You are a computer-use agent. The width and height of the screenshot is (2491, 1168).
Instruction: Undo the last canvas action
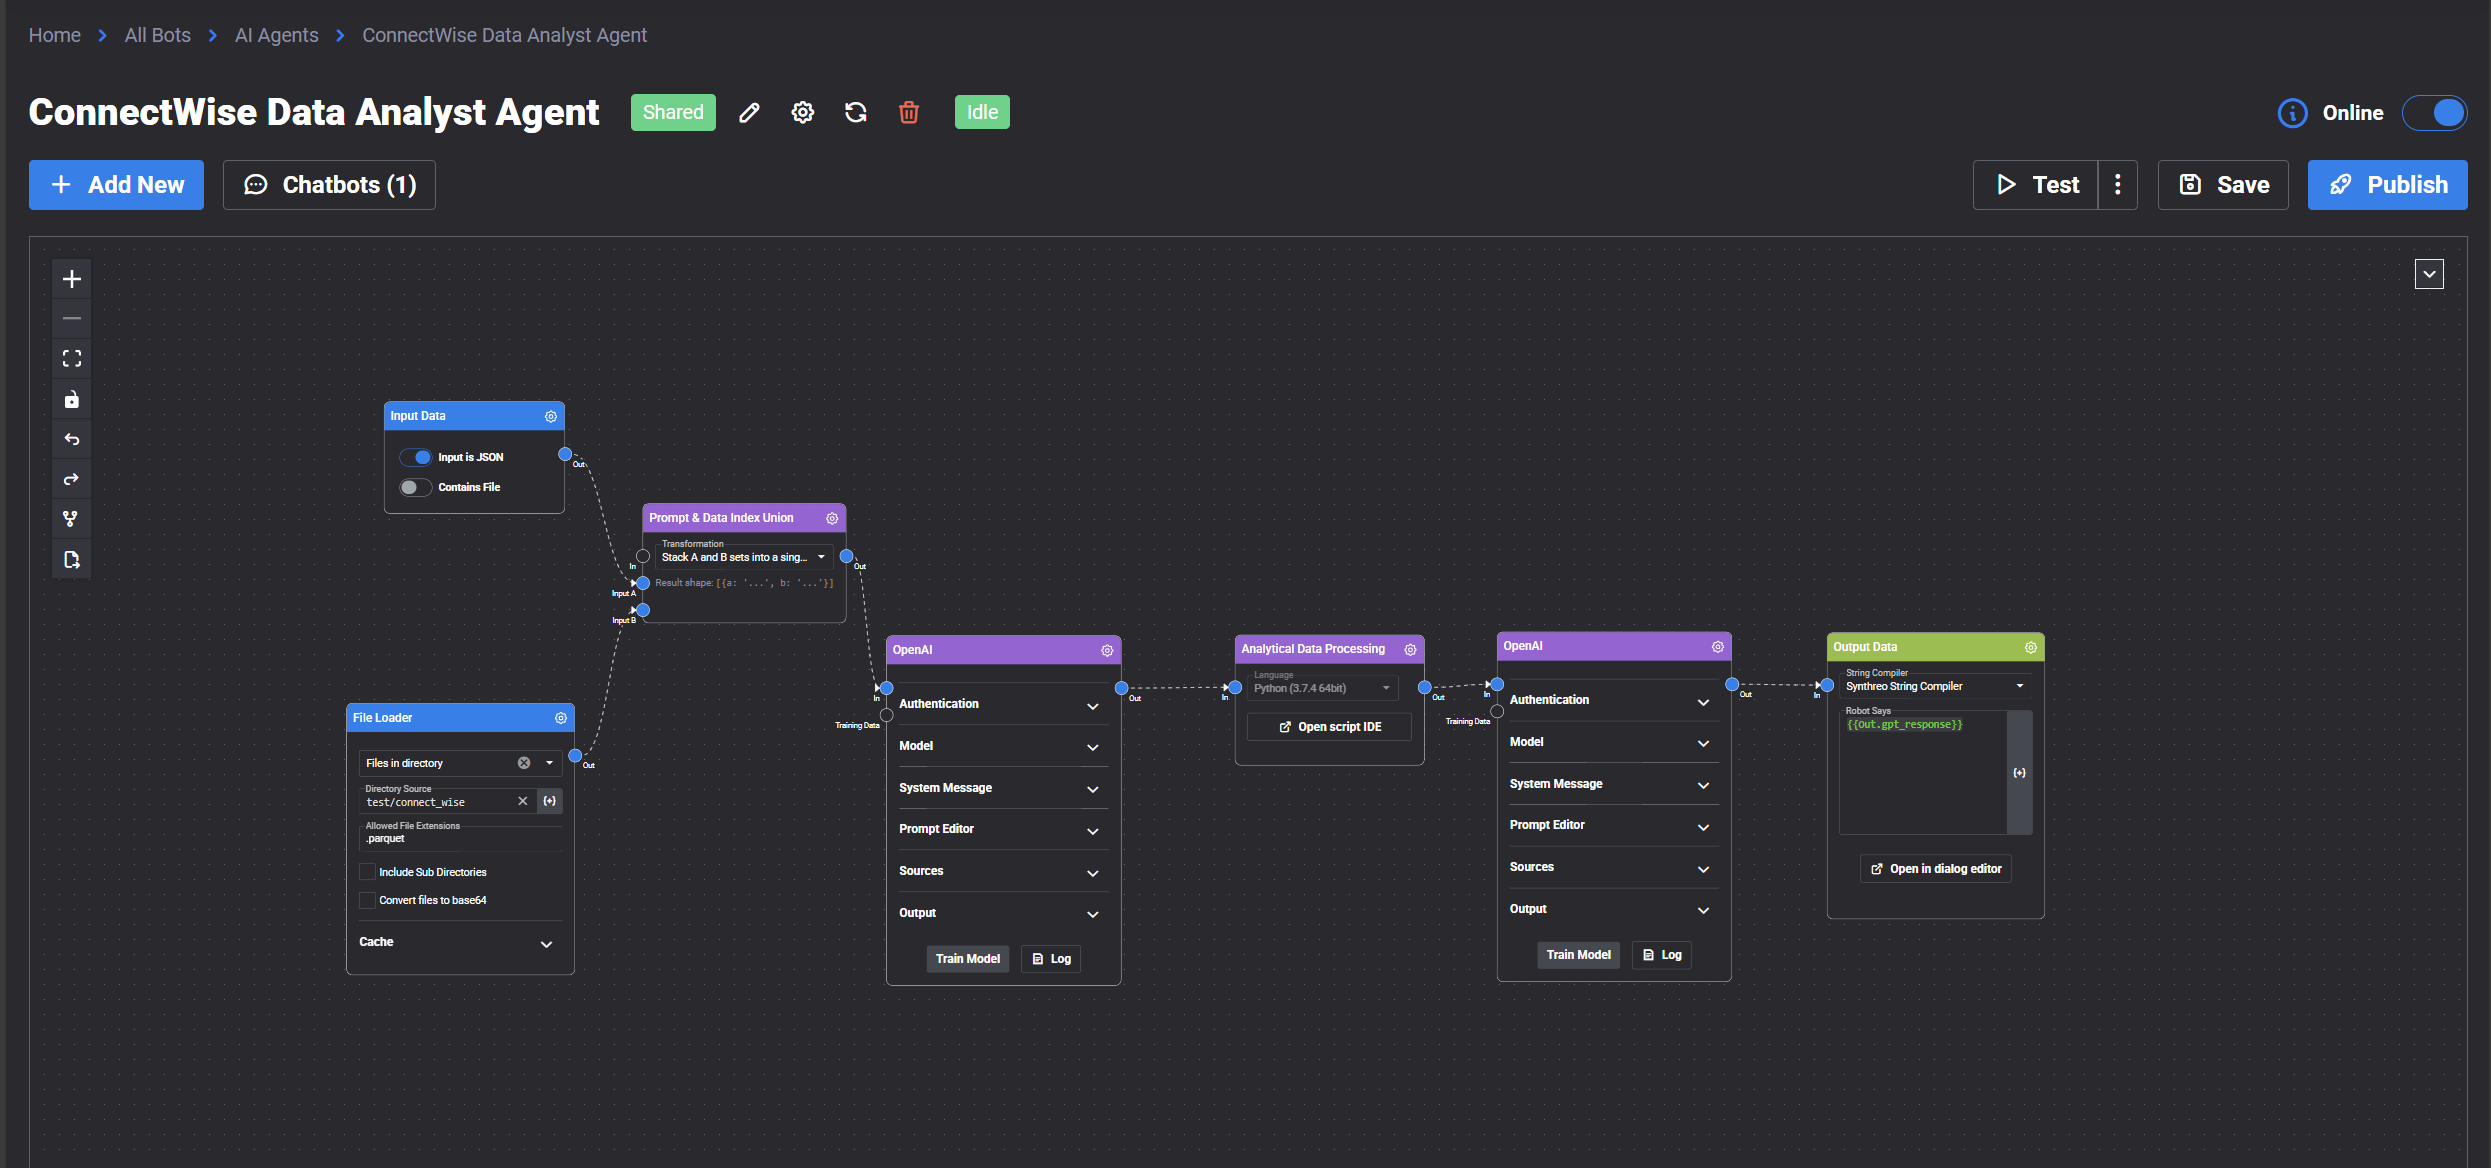72,440
